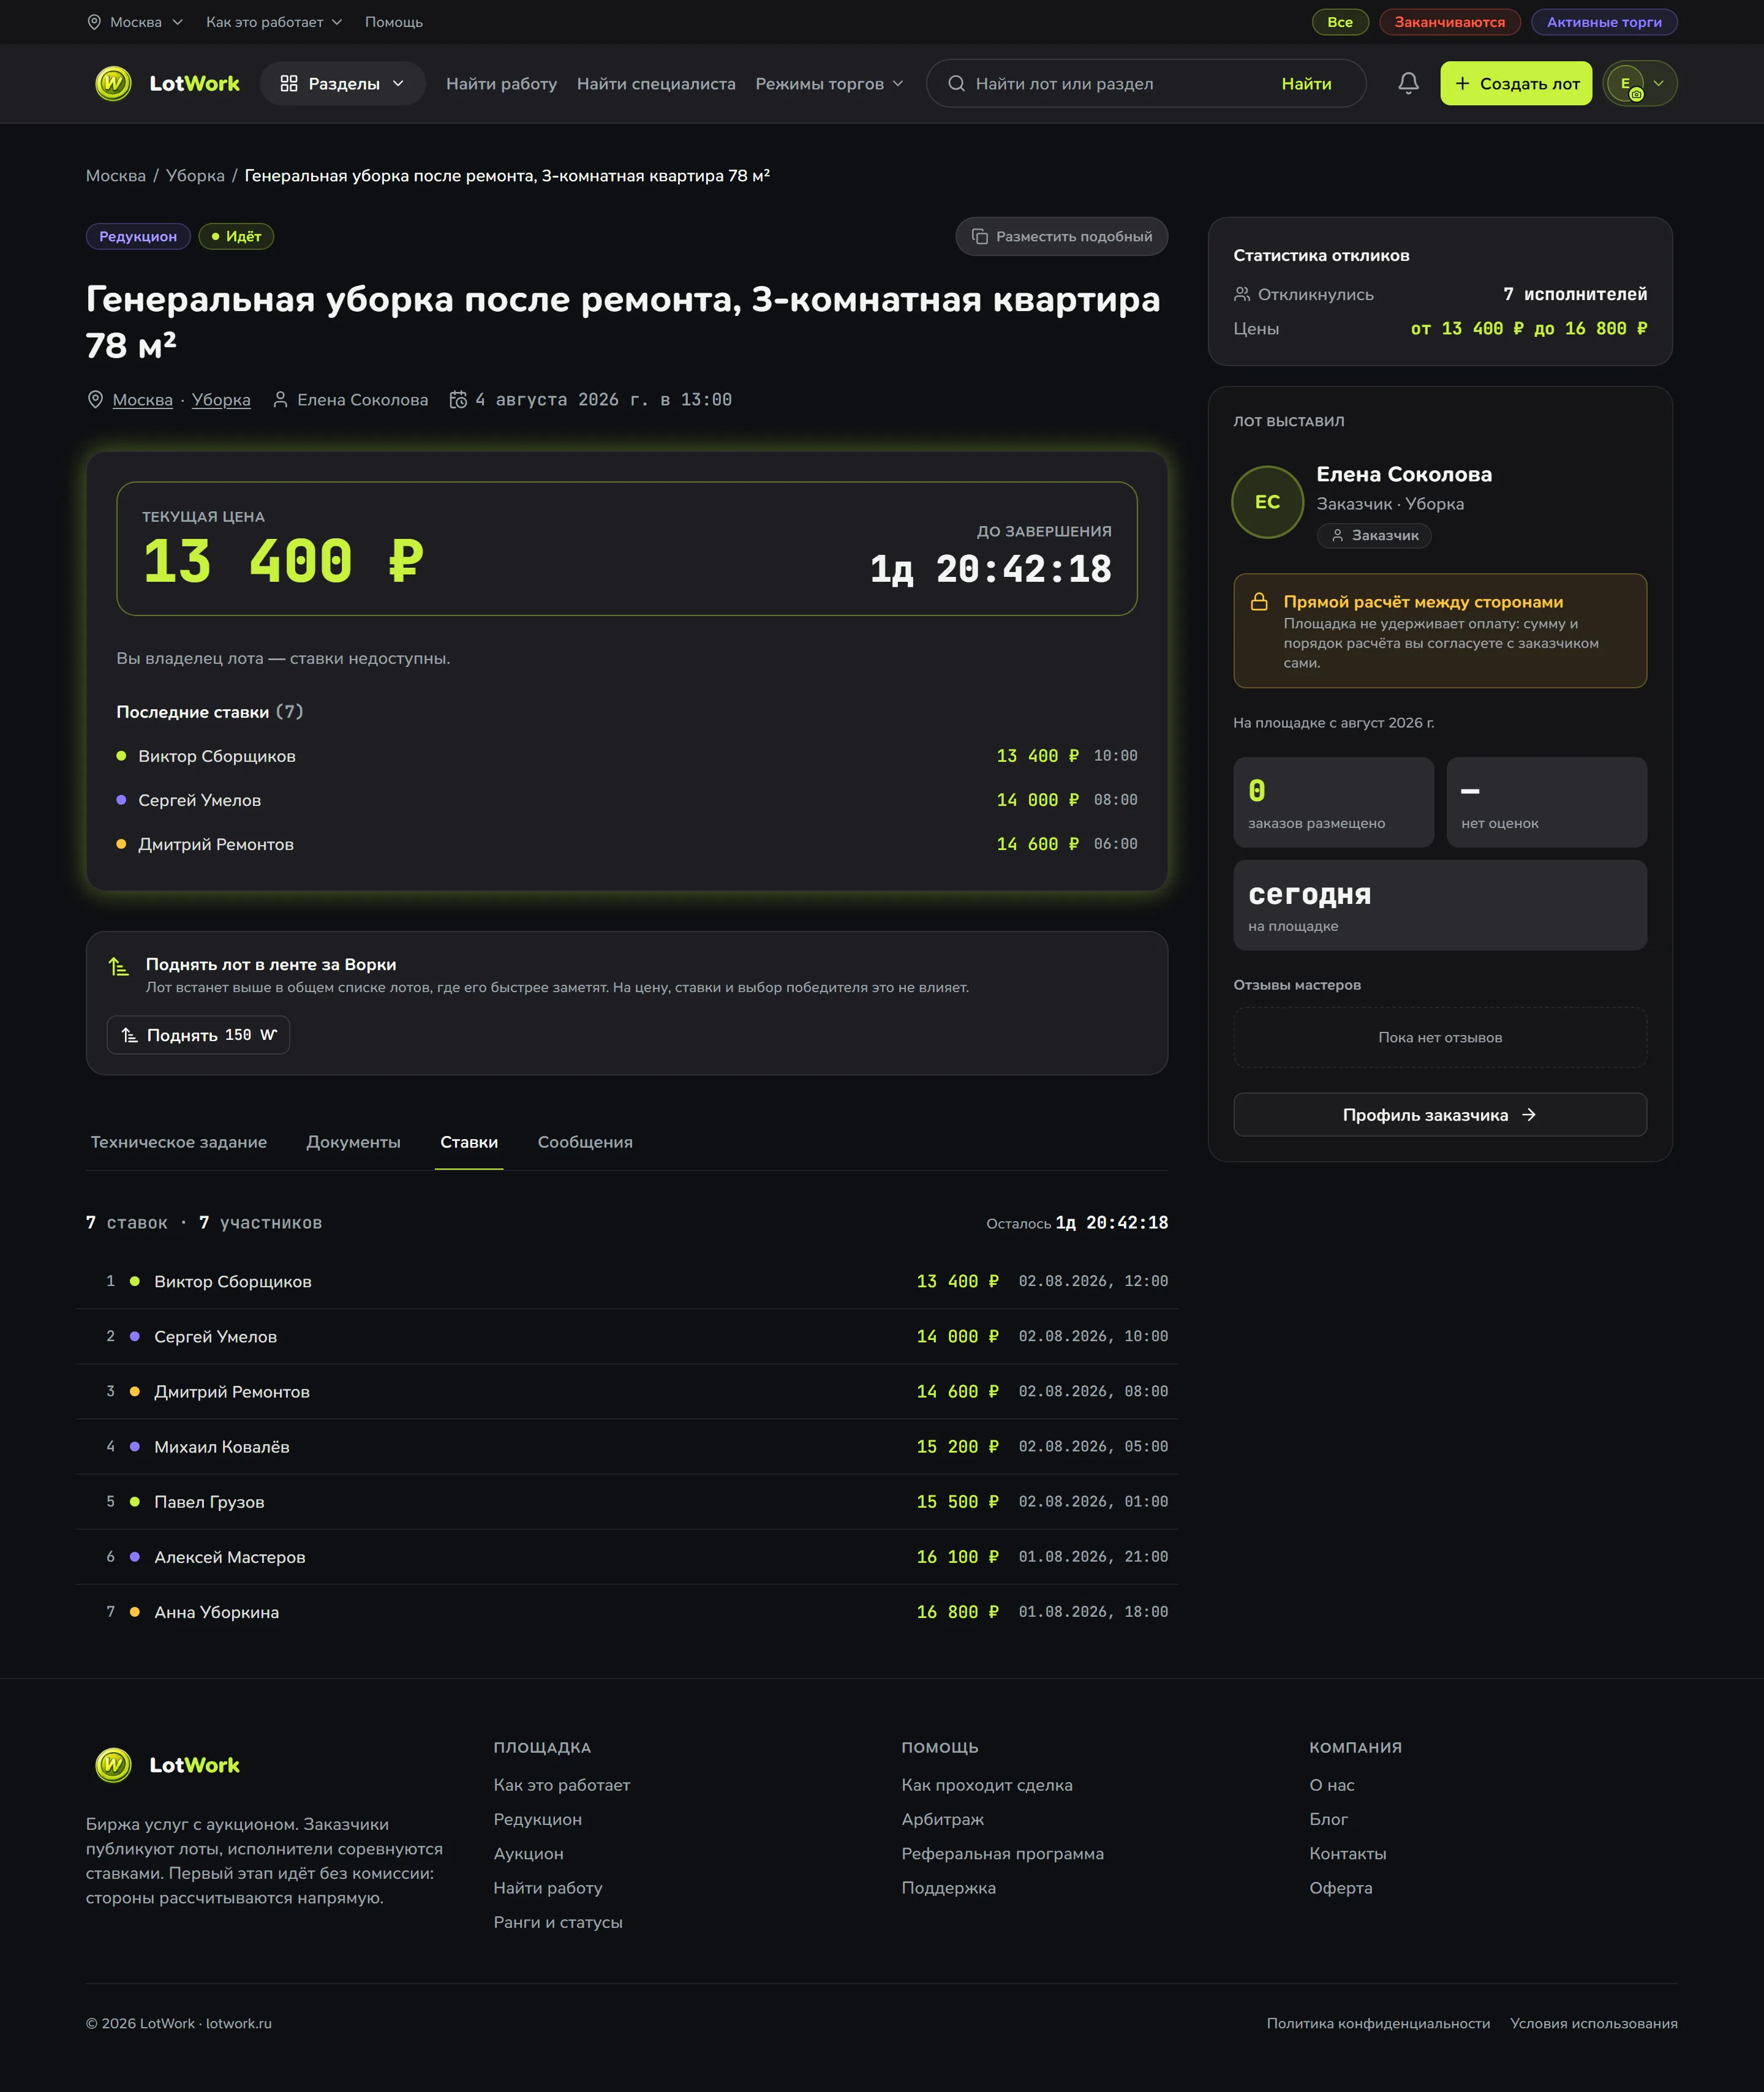The height and width of the screenshot is (2092, 1764).
Task: Go to Найти работу in navigation
Action: pyautogui.click(x=501, y=84)
